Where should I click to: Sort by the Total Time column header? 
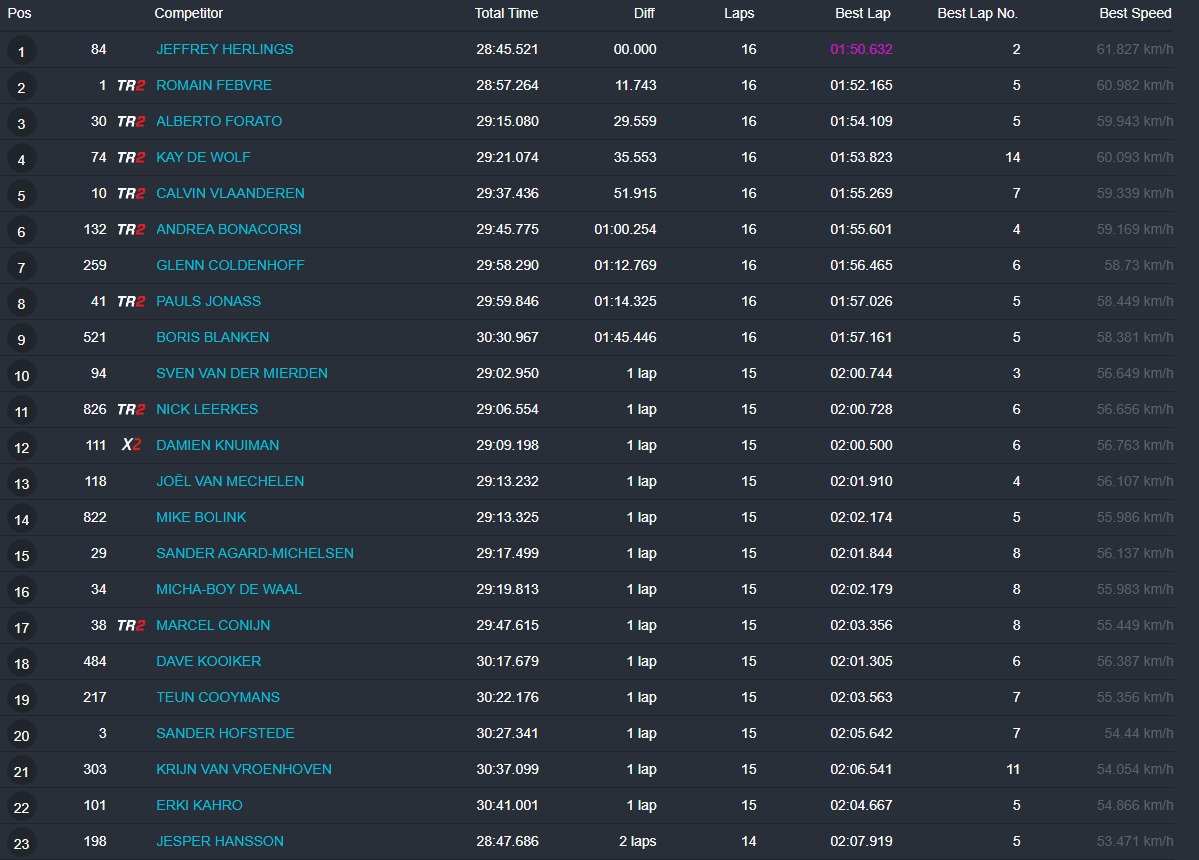click(506, 13)
